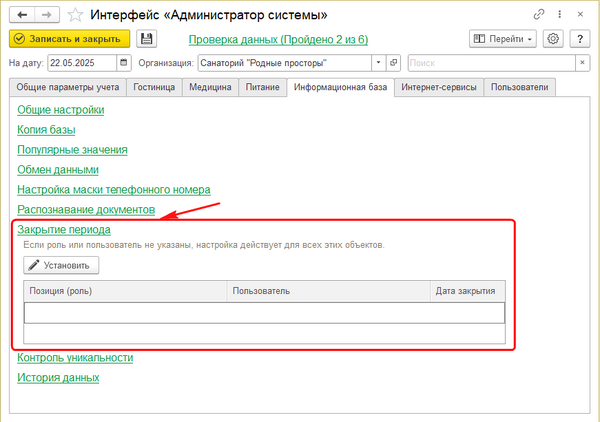
Task: Clear the search field with the x button
Action: 582,63
